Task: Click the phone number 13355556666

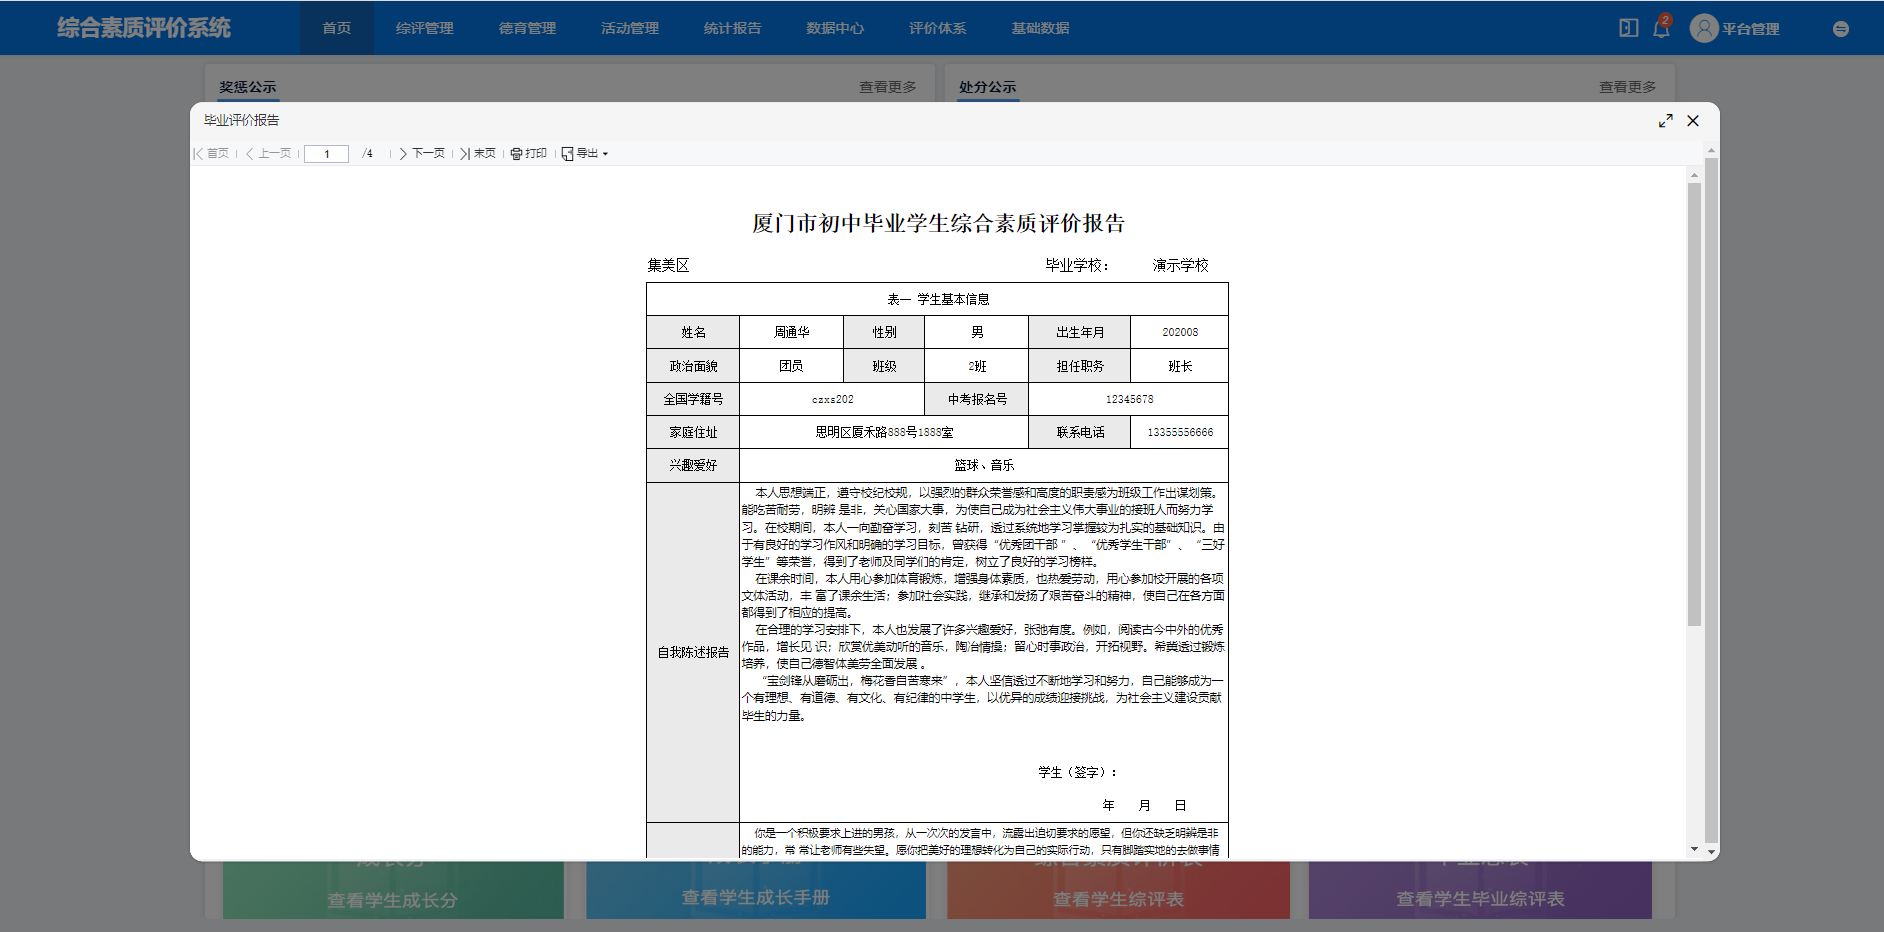Action: pyautogui.click(x=1180, y=433)
